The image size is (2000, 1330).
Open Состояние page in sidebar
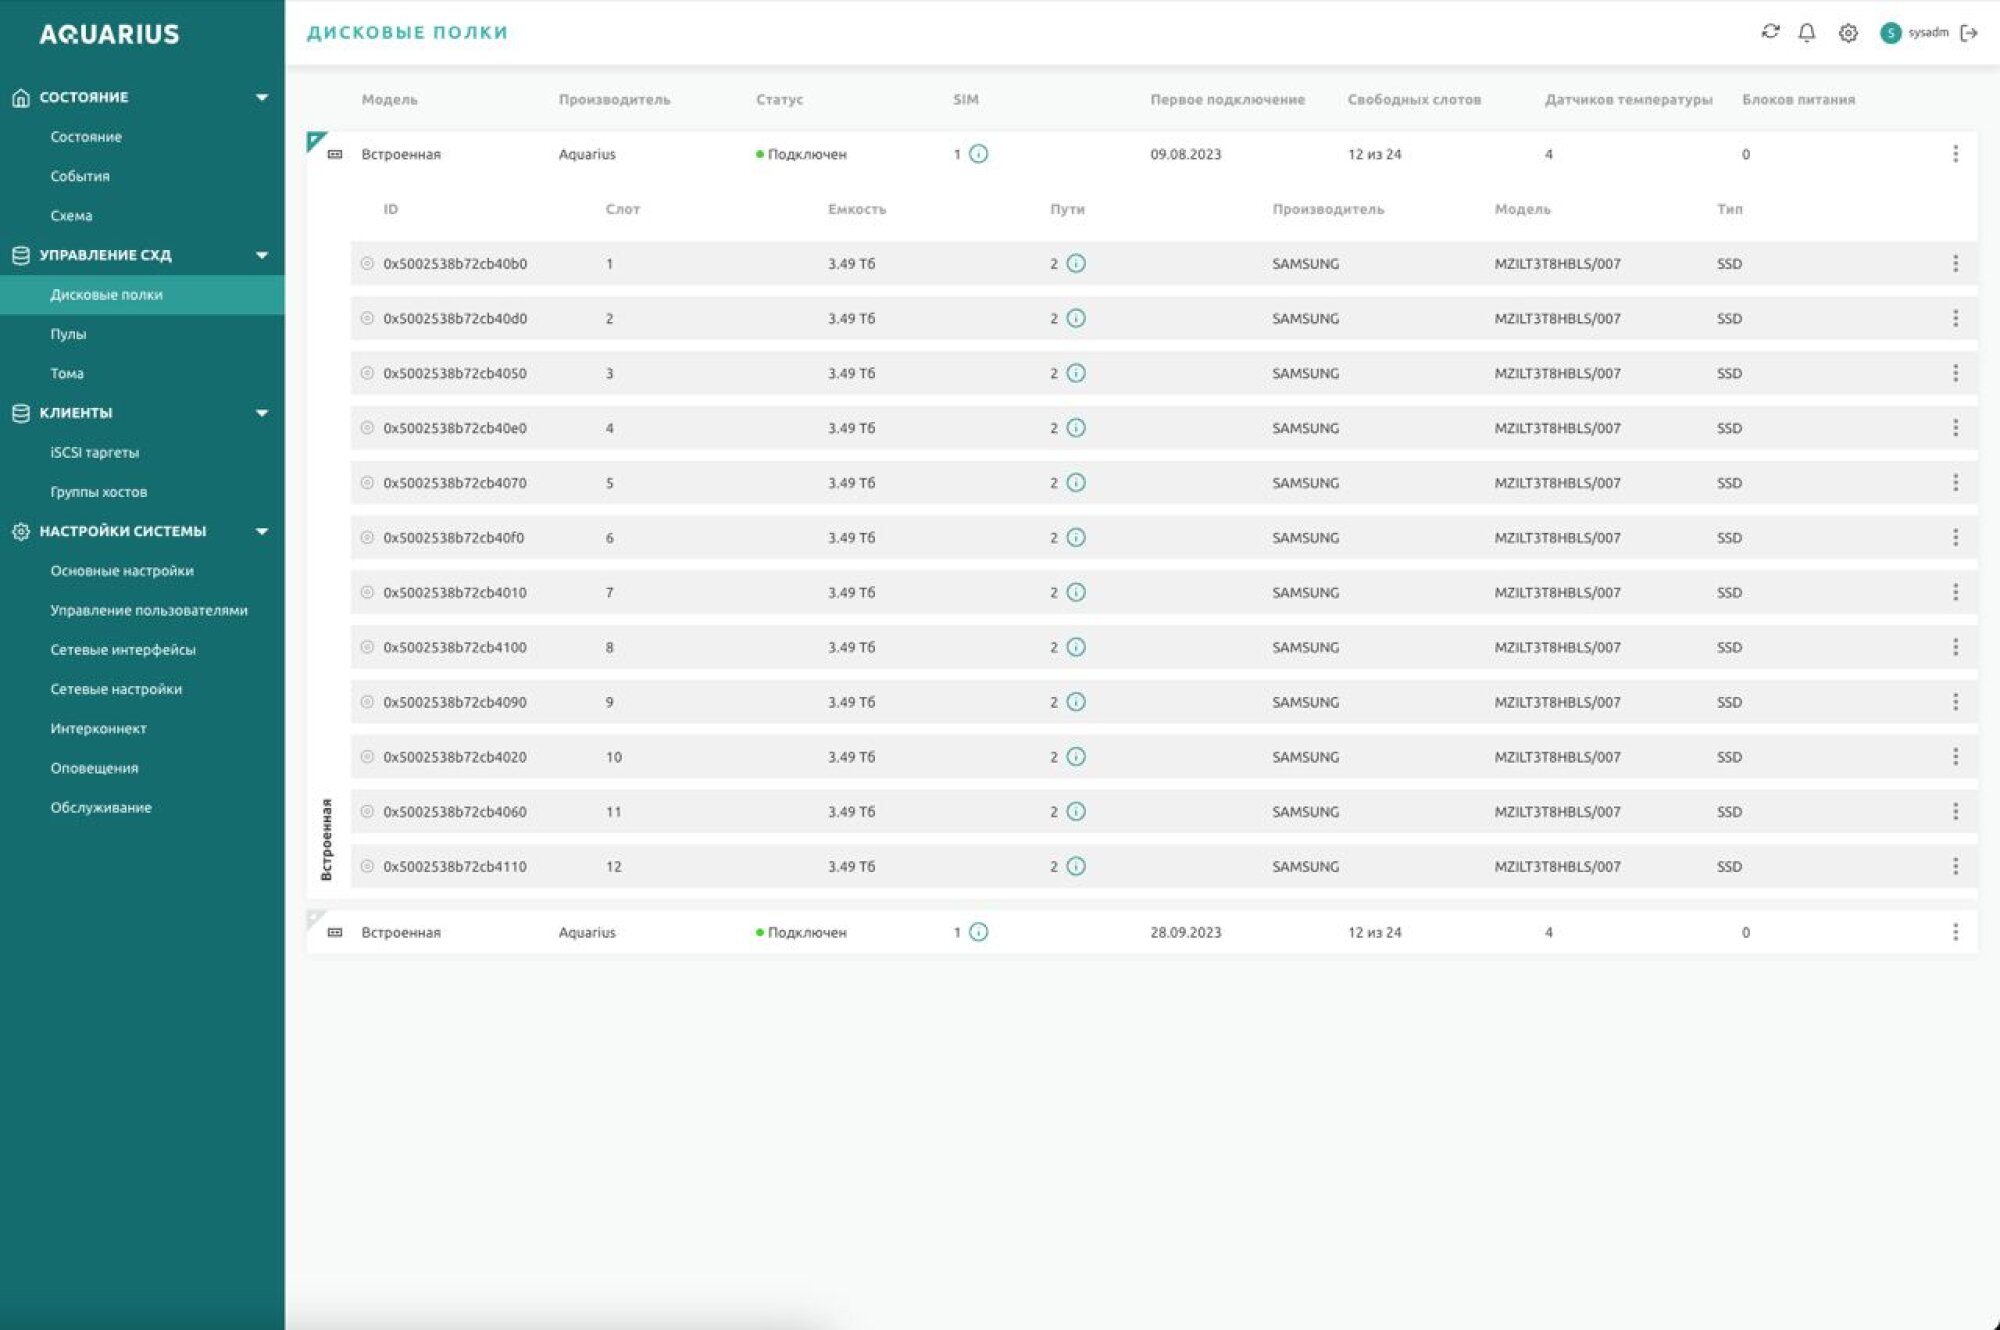click(x=86, y=137)
